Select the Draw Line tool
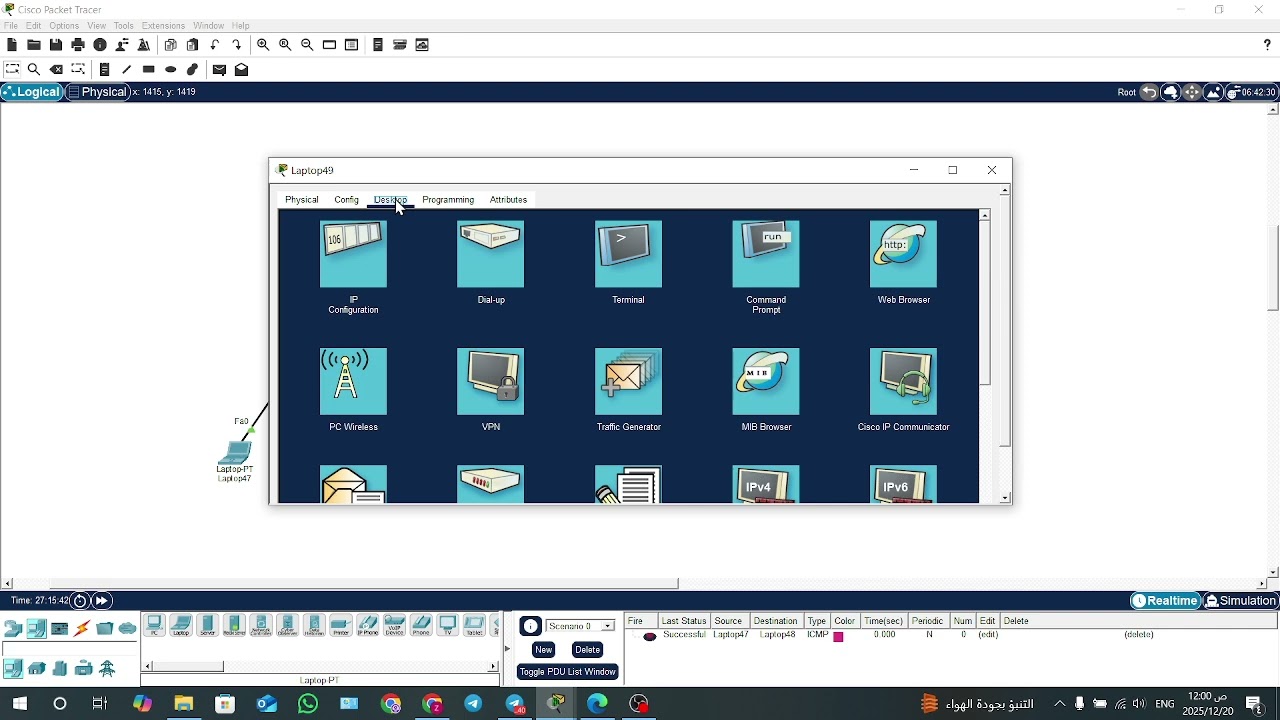 [127, 70]
